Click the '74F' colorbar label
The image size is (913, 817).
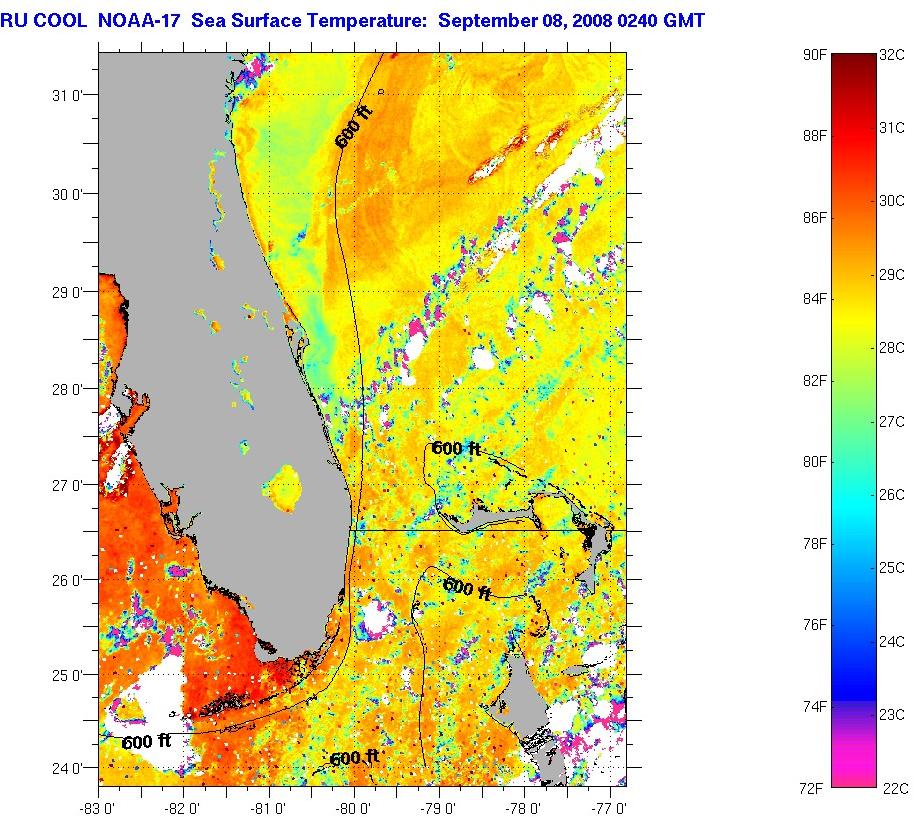[x=814, y=707]
